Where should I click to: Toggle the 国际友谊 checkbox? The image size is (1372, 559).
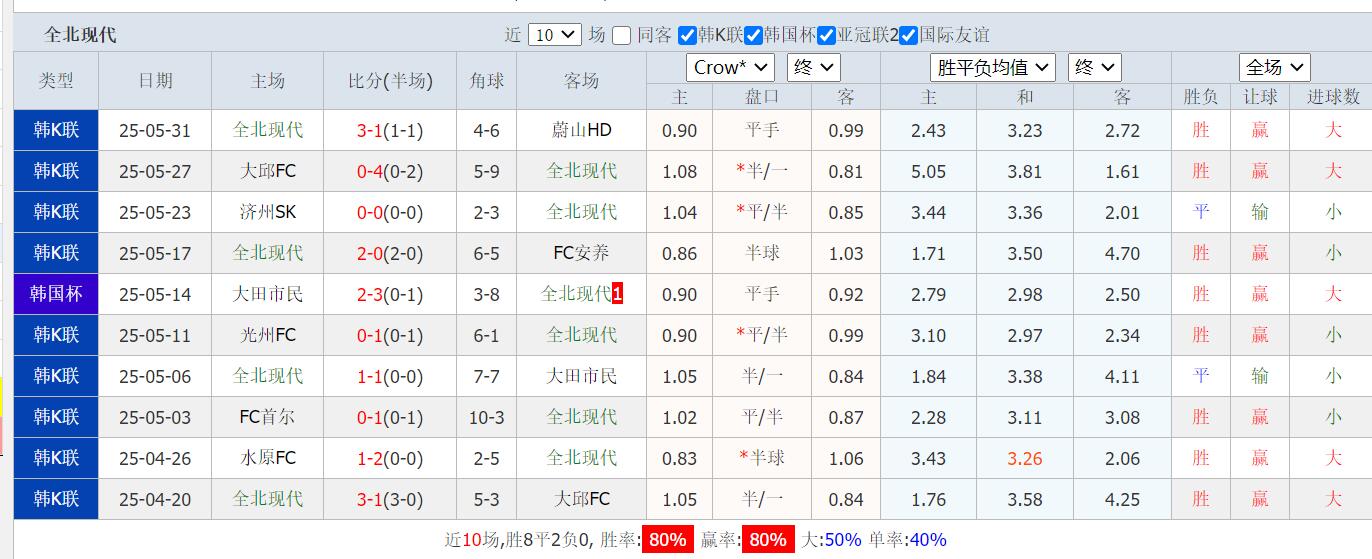click(908, 35)
